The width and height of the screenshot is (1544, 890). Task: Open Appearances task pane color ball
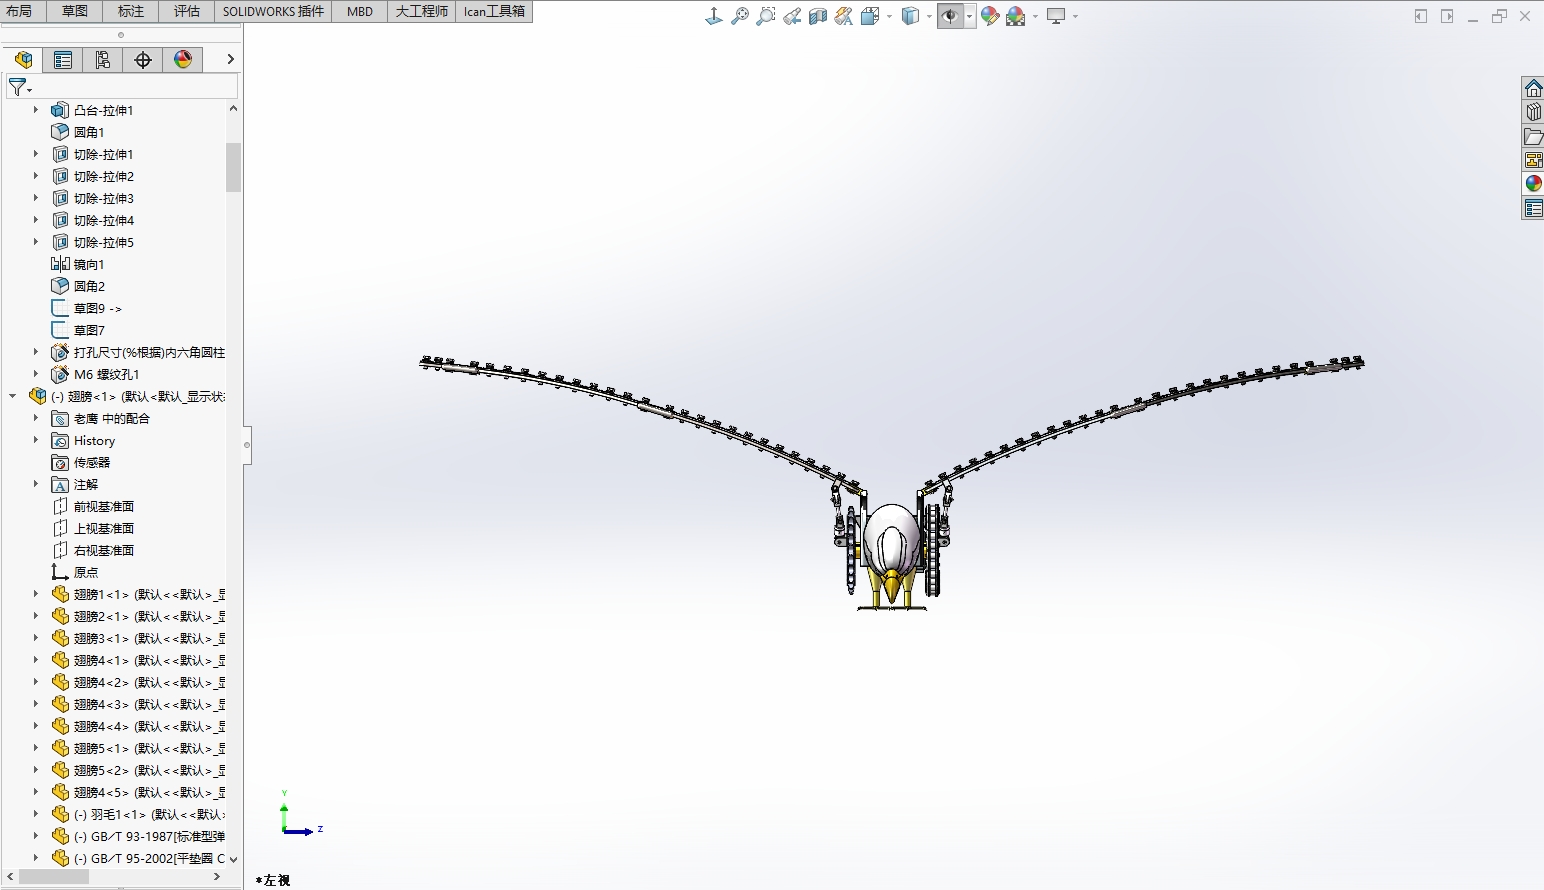click(1533, 184)
